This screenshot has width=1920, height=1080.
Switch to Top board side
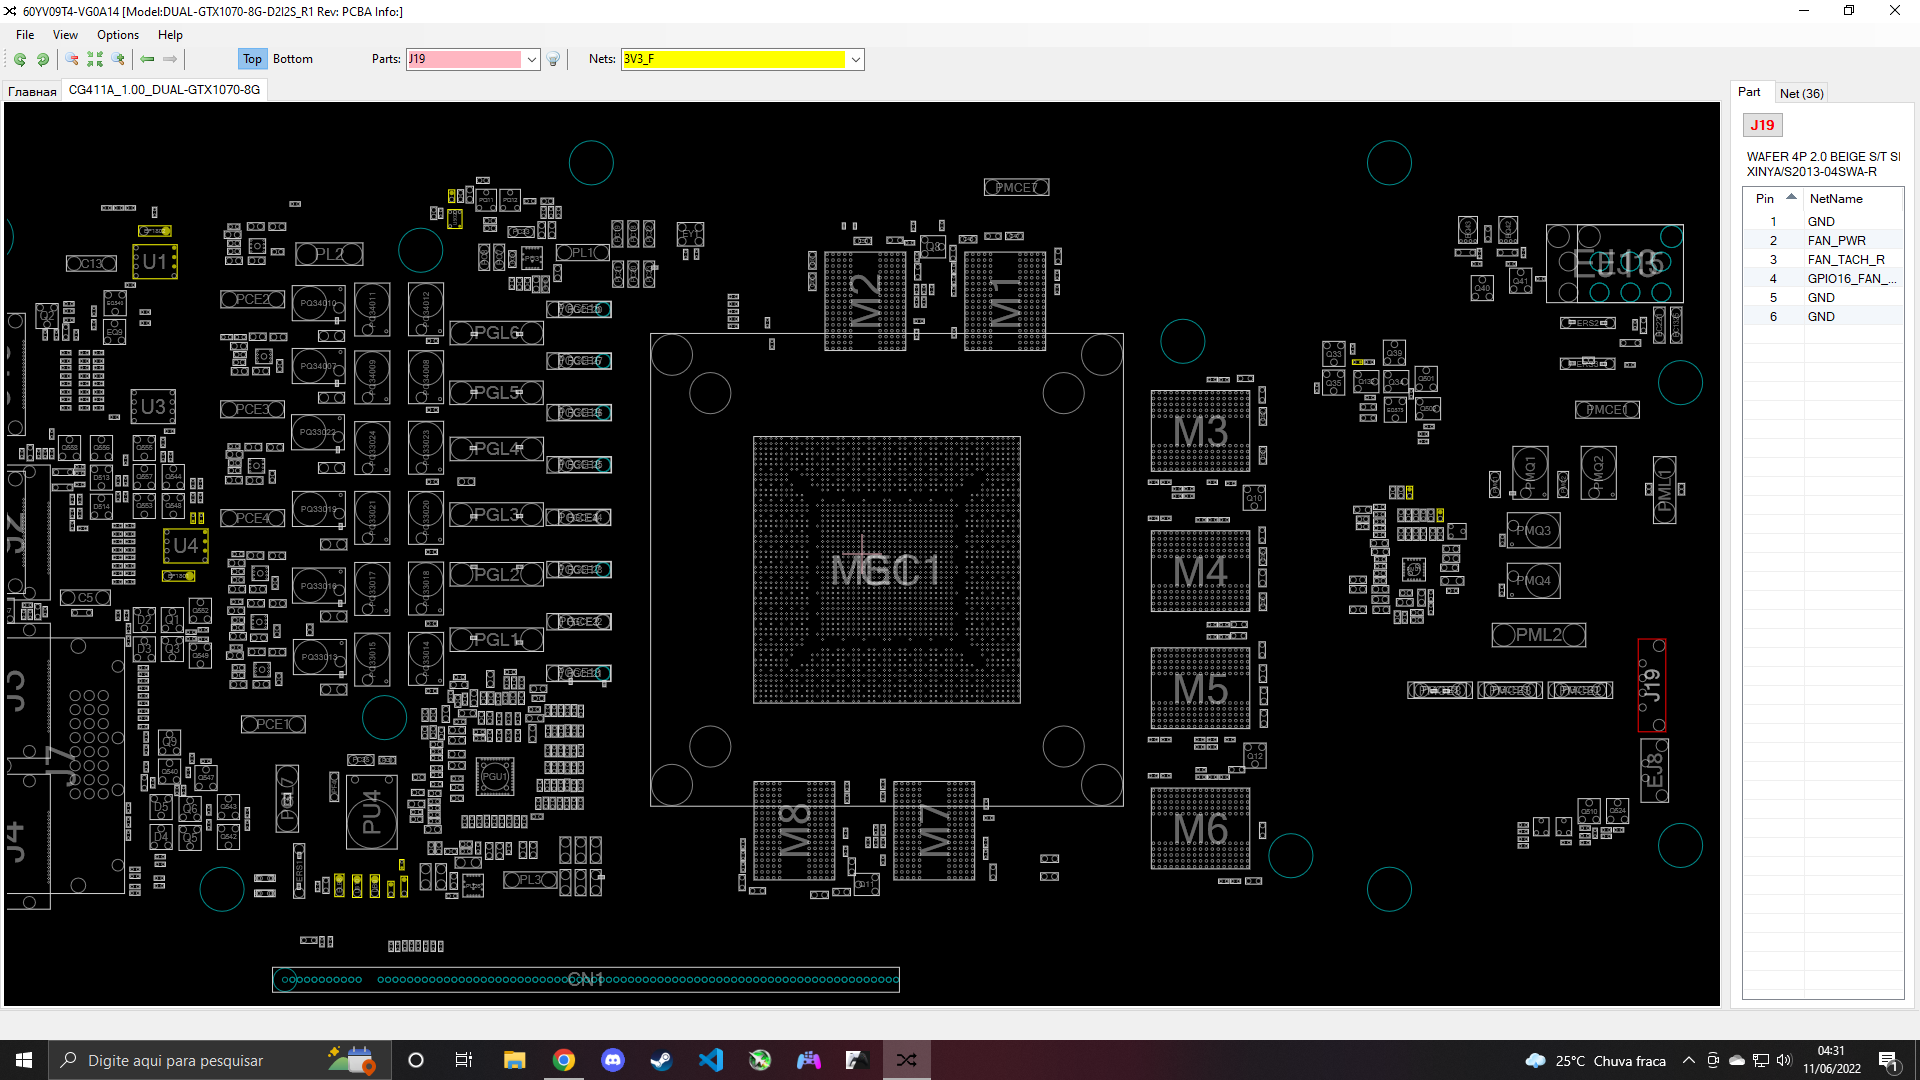coord(252,59)
